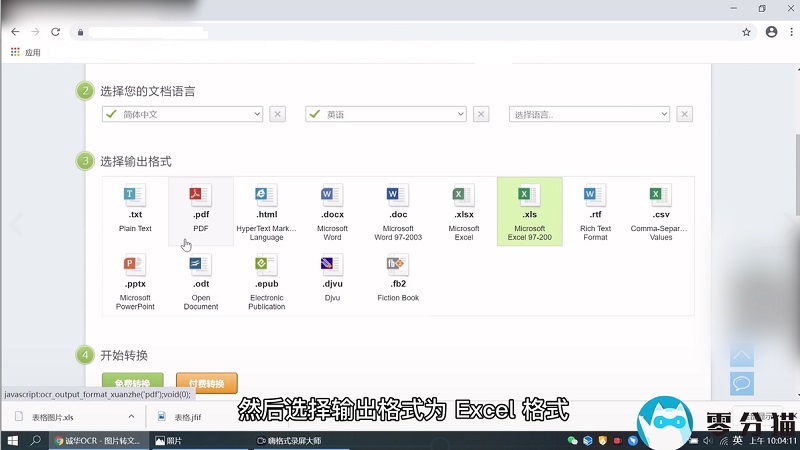Select the .pptx Microsoft PowerPoint format
Viewport: 800px width, 450px height.
[134, 266]
